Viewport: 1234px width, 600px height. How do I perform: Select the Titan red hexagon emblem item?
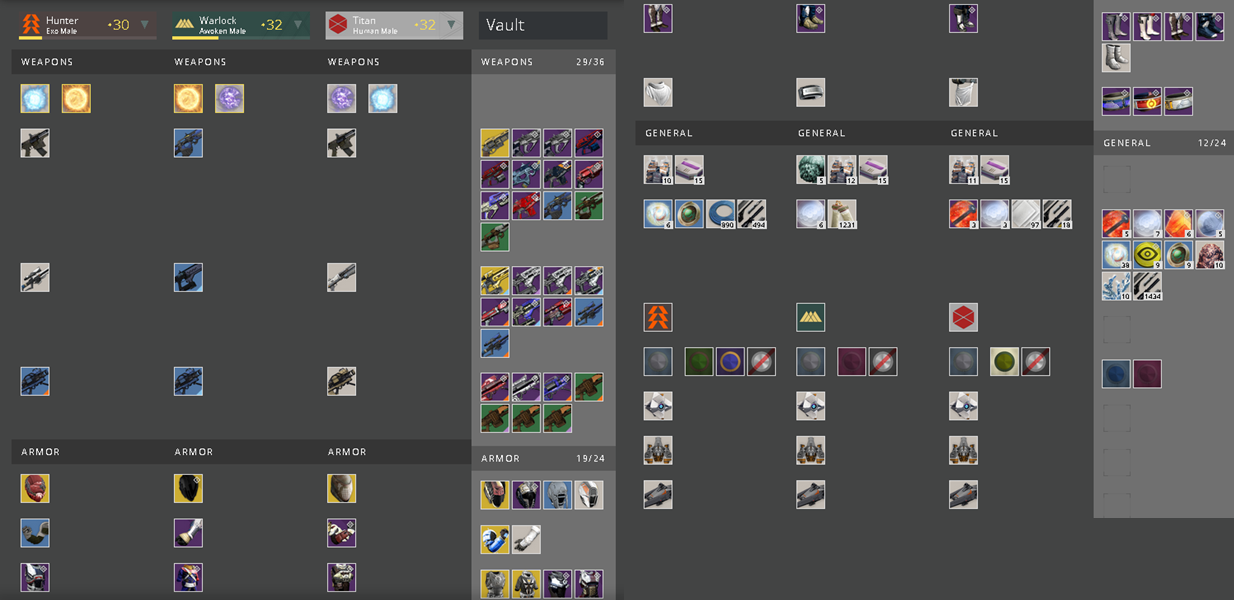[963, 317]
